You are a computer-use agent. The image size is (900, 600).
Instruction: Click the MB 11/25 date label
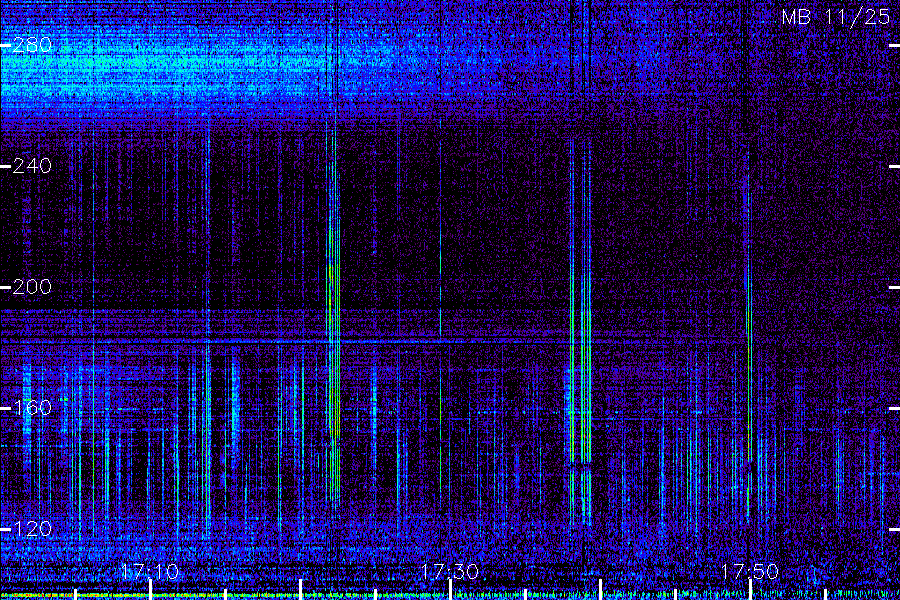point(836,17)
